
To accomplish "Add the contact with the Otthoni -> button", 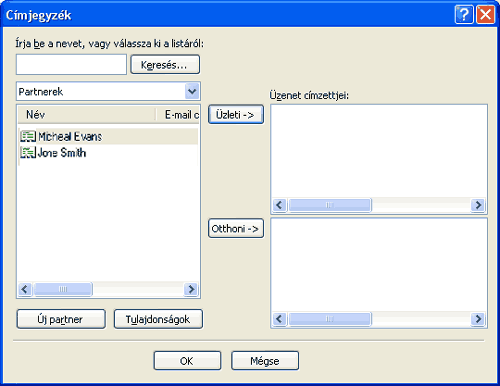I will coord(236,229).
